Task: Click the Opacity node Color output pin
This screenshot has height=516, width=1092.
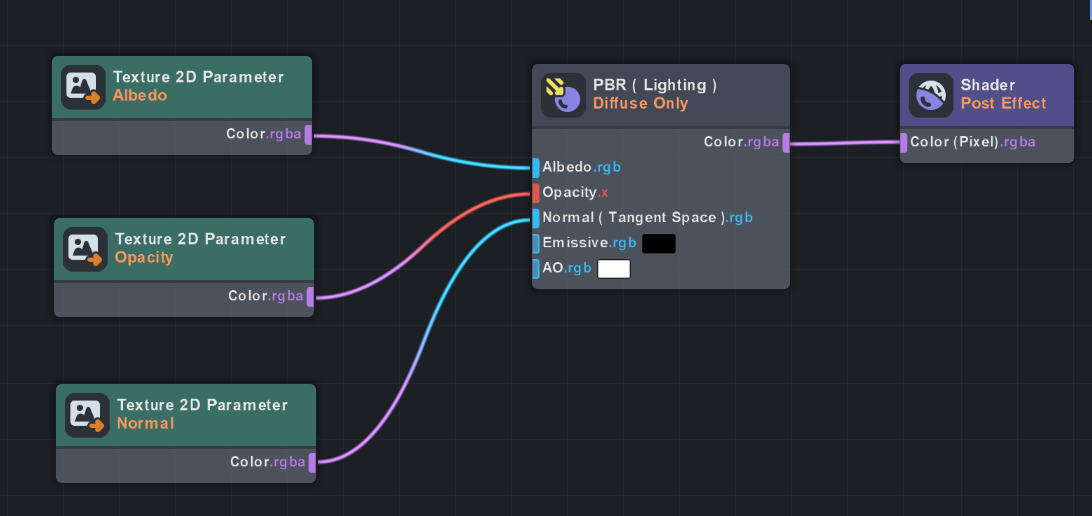Action: [310, 296]
